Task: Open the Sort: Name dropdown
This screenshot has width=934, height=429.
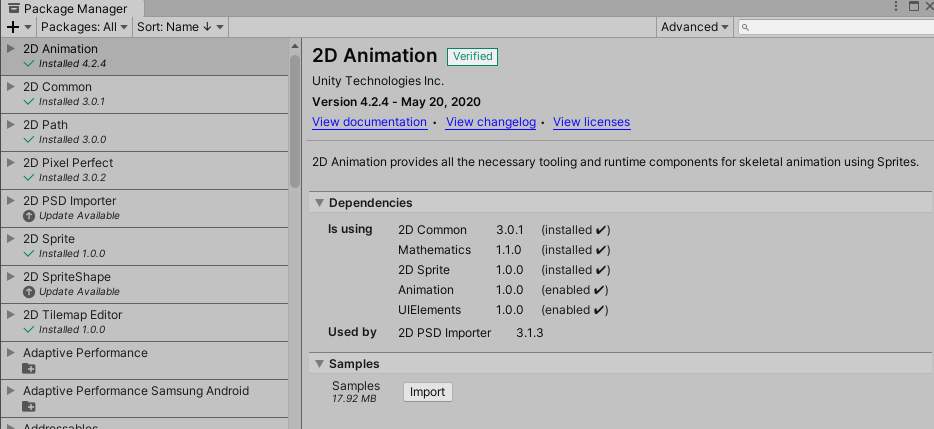Action: [180, 27]
